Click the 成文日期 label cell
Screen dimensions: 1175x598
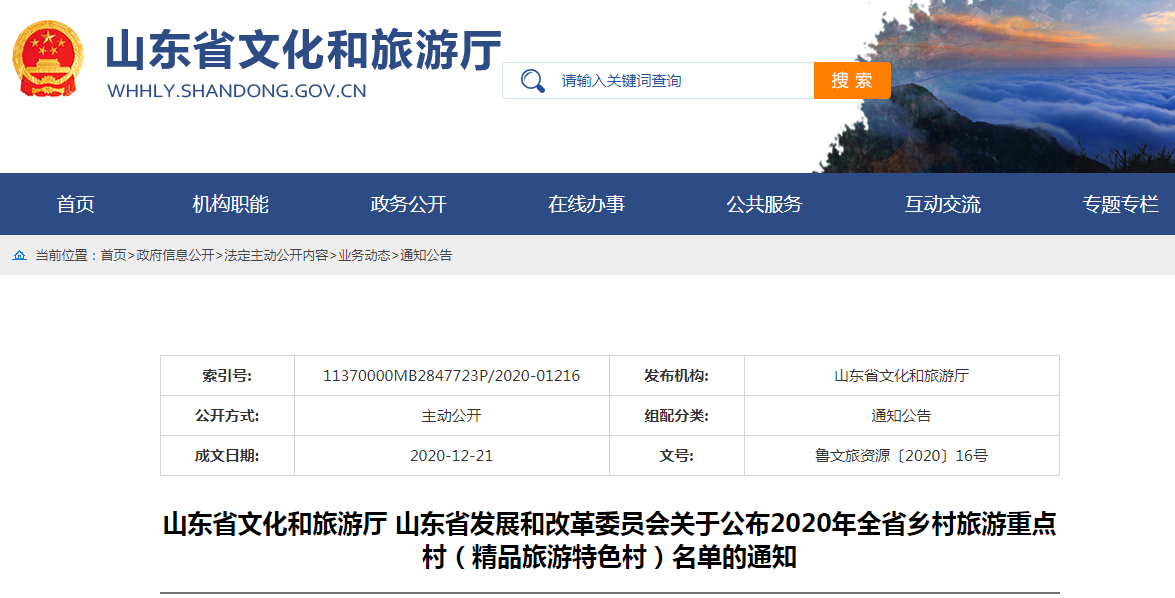[x=227, y=456]
